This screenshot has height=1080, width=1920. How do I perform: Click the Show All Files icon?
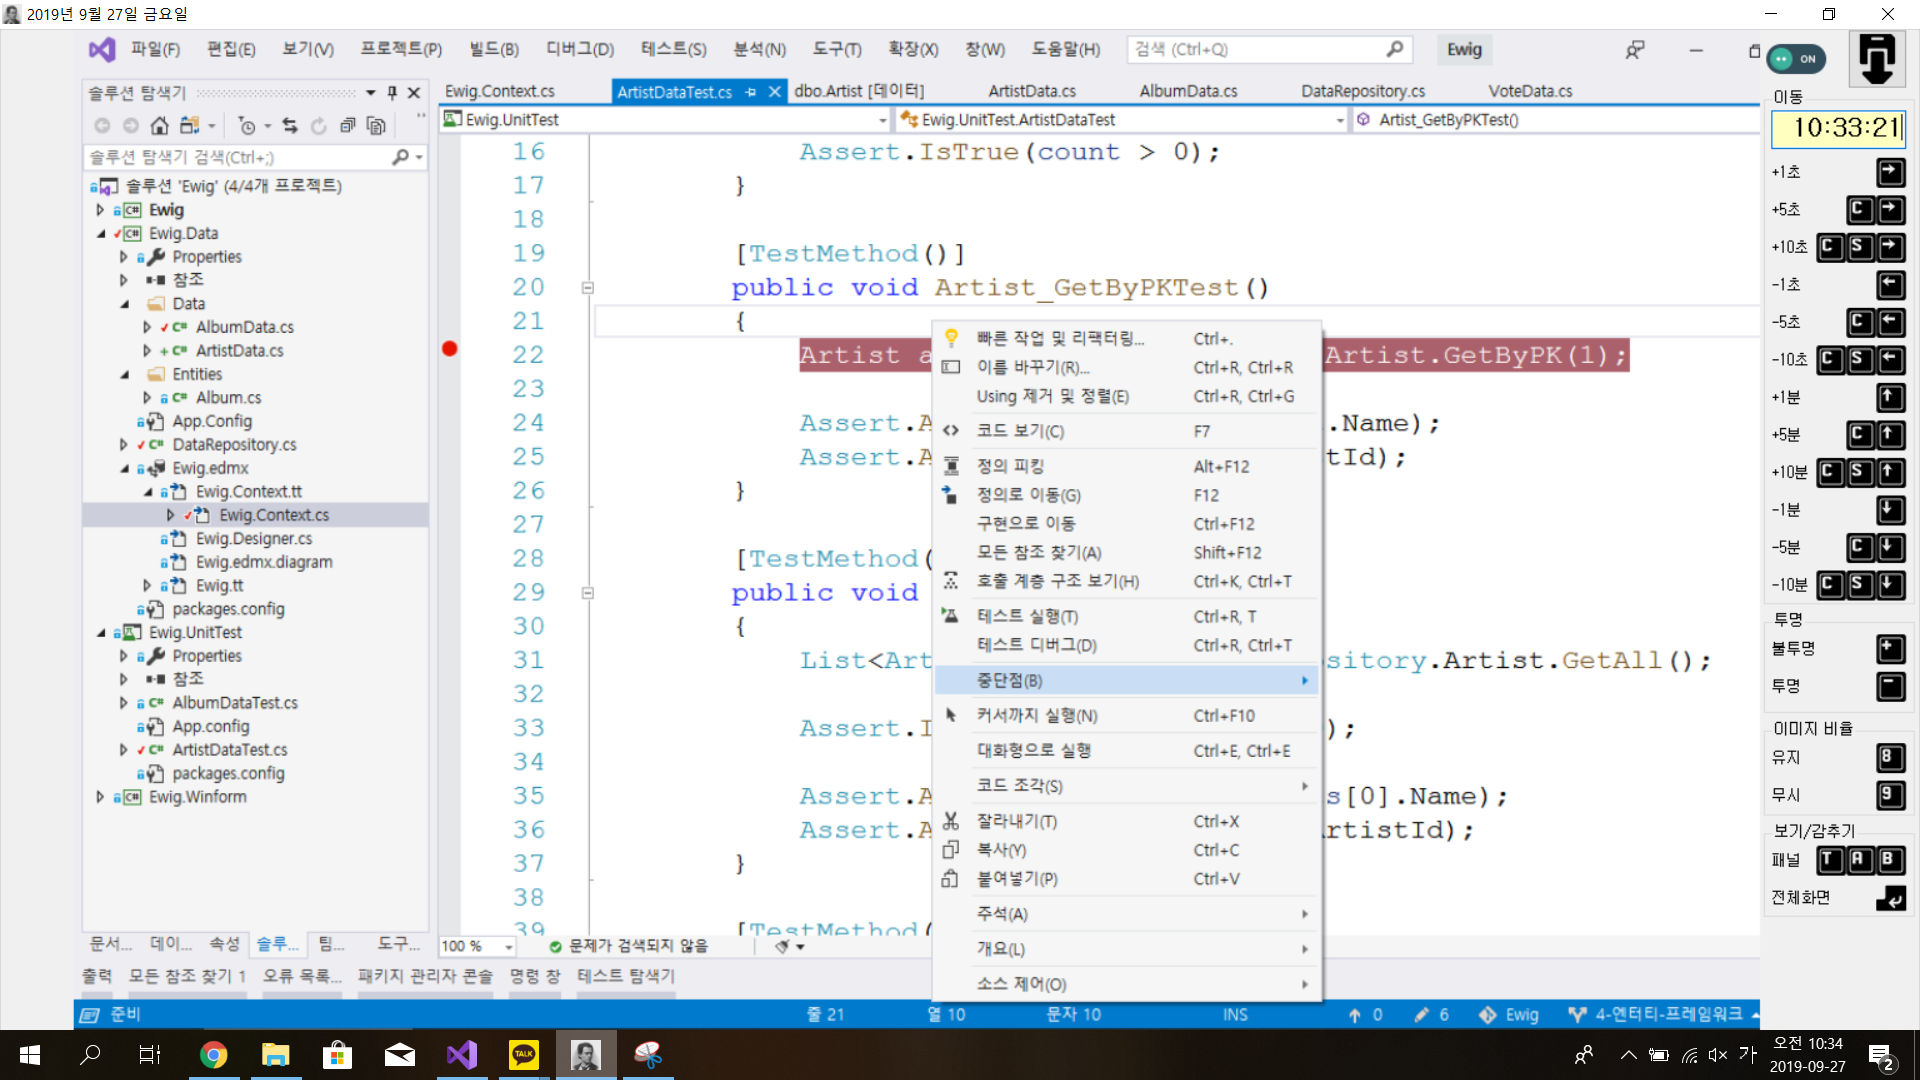[376, 126]
